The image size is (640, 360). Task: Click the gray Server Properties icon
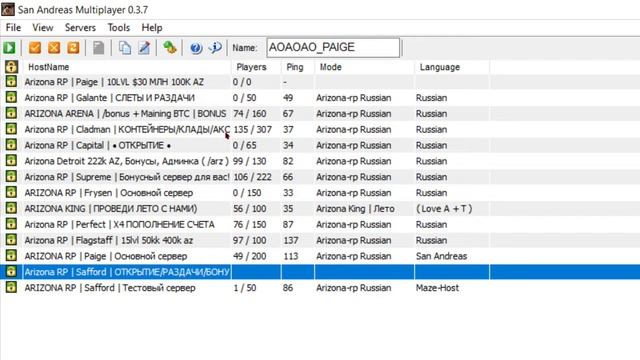pos(98,48)
